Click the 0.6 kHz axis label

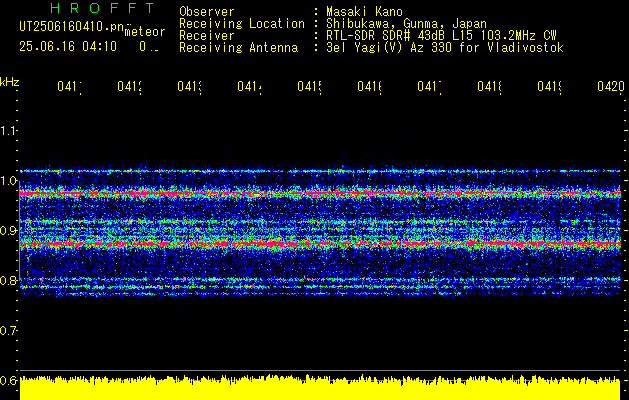pos(9,380)
